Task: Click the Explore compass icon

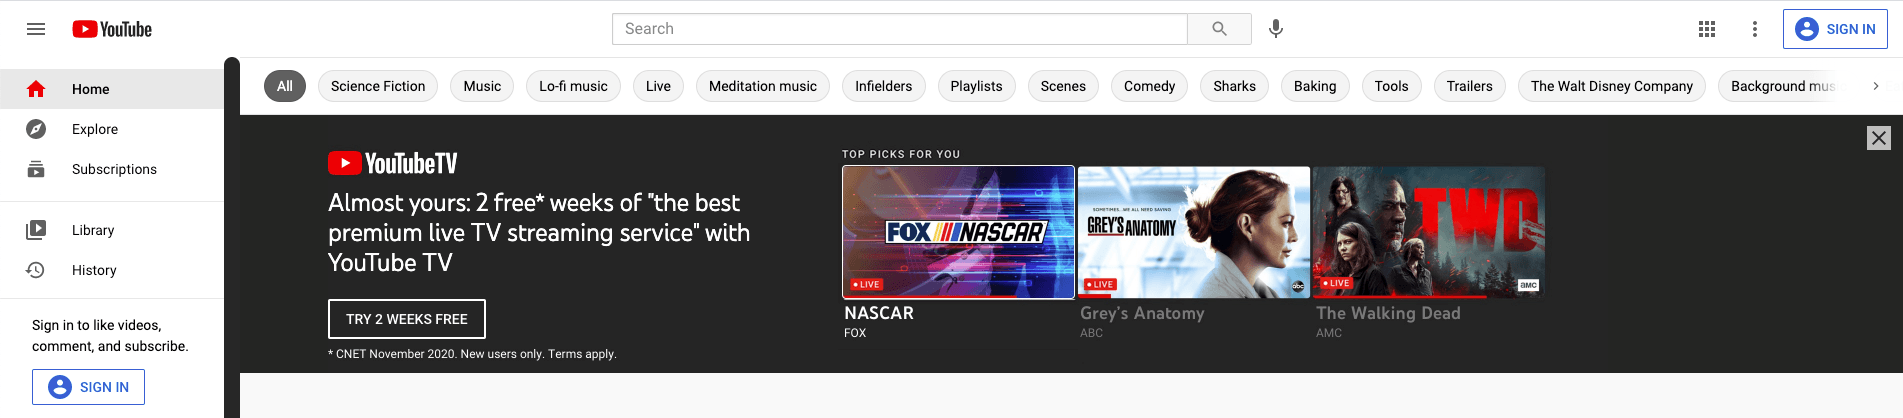Action: tap(36, 129)
